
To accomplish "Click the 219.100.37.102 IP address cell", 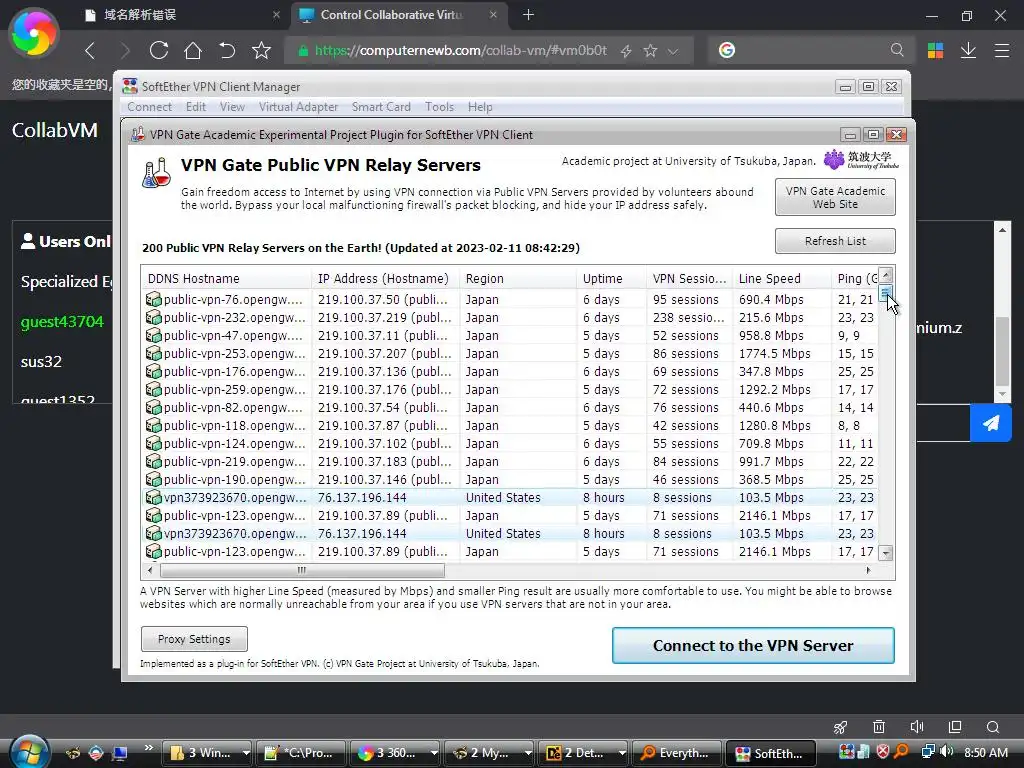I will pyautogui.click(x=384, y=444).
